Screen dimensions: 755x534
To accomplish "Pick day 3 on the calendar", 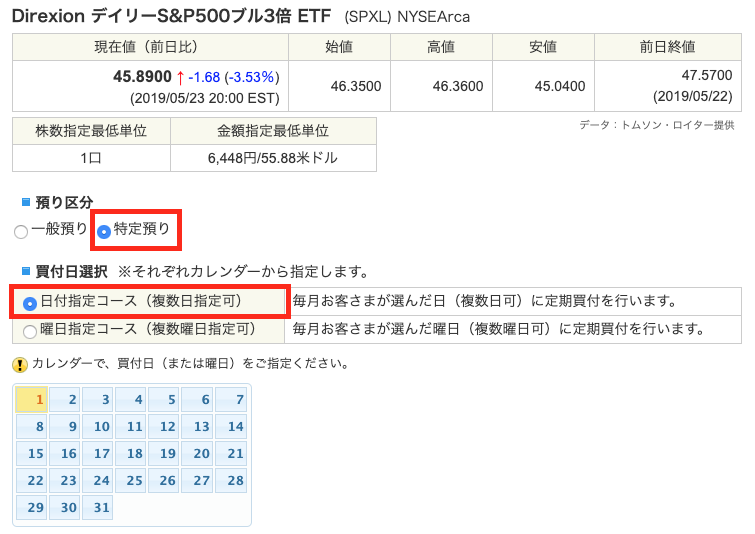I will coord(98,400).
